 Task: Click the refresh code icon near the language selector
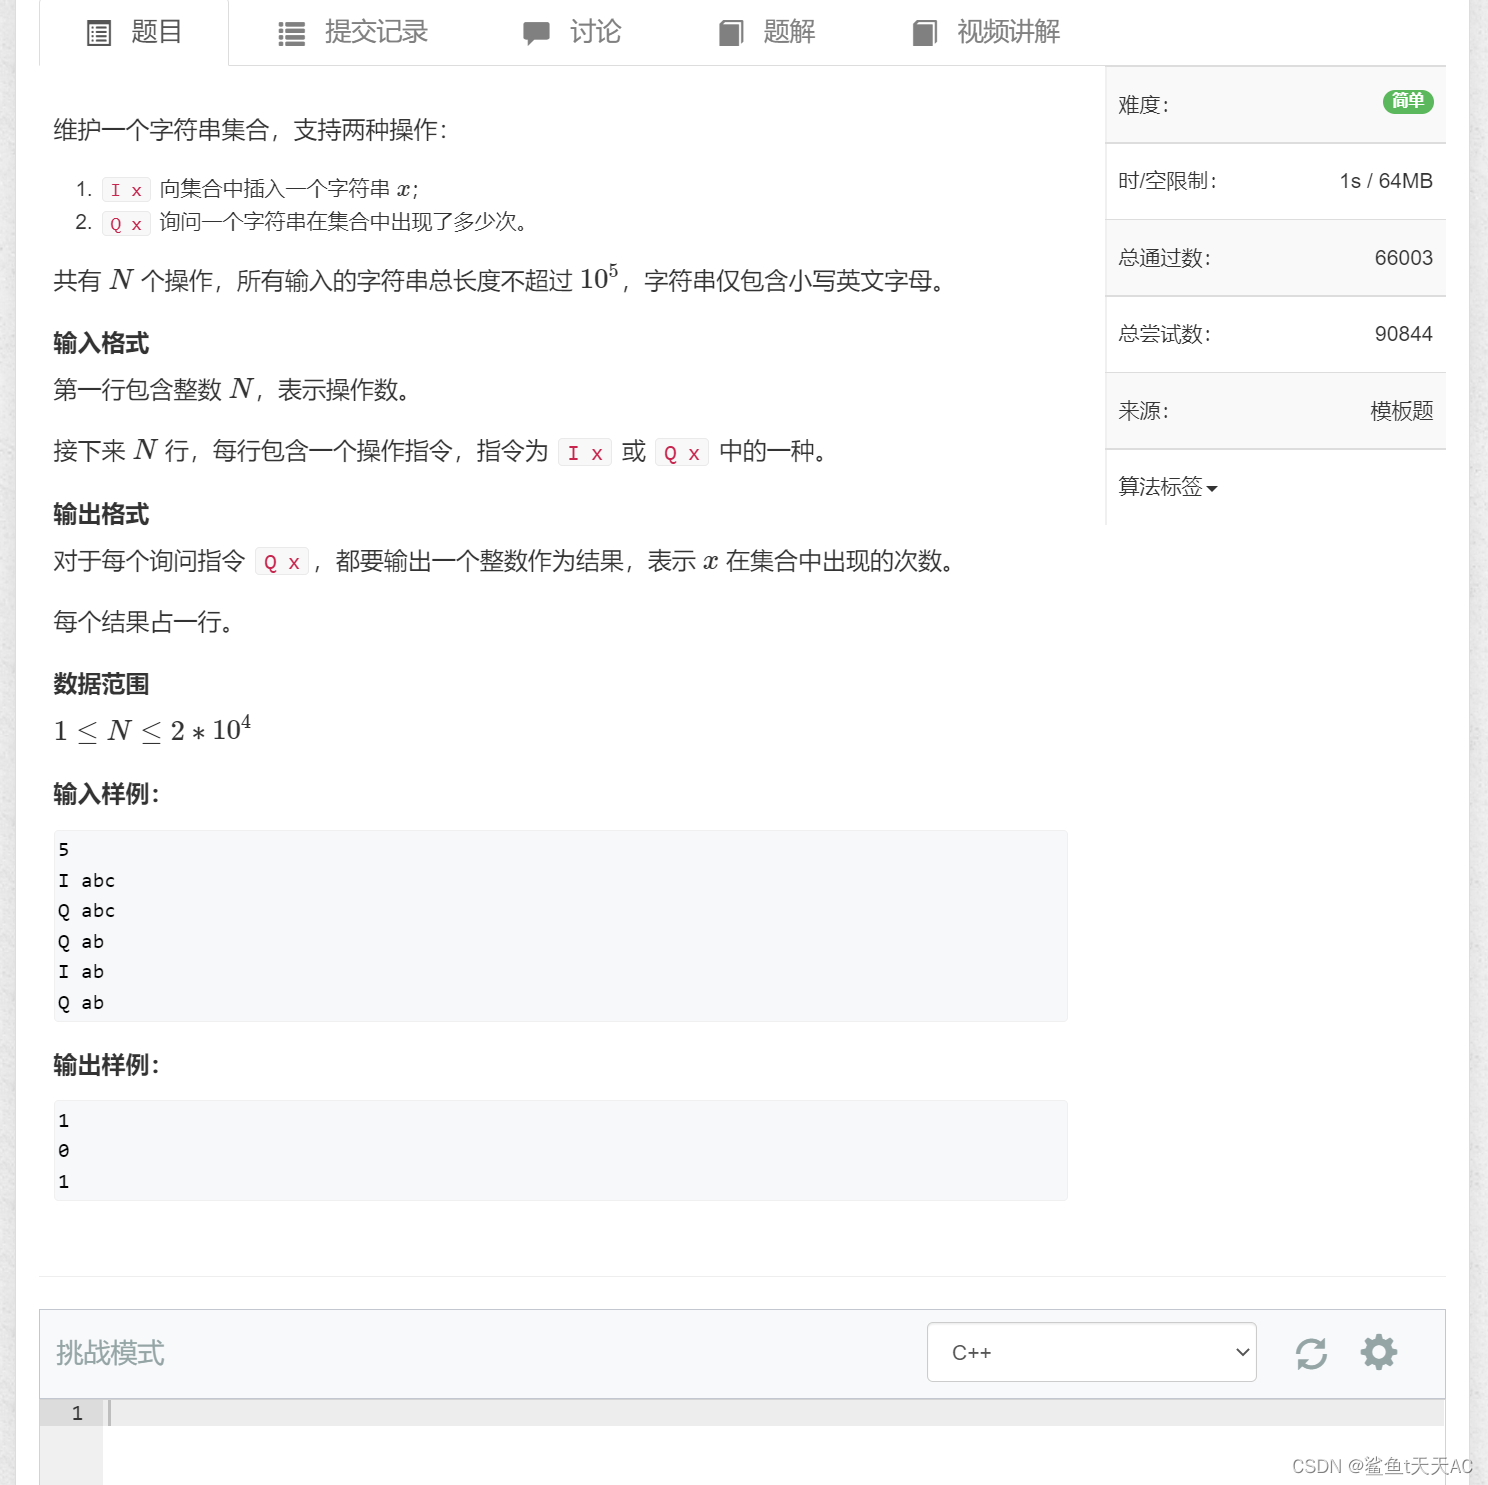click(x=1311, y=1353)
